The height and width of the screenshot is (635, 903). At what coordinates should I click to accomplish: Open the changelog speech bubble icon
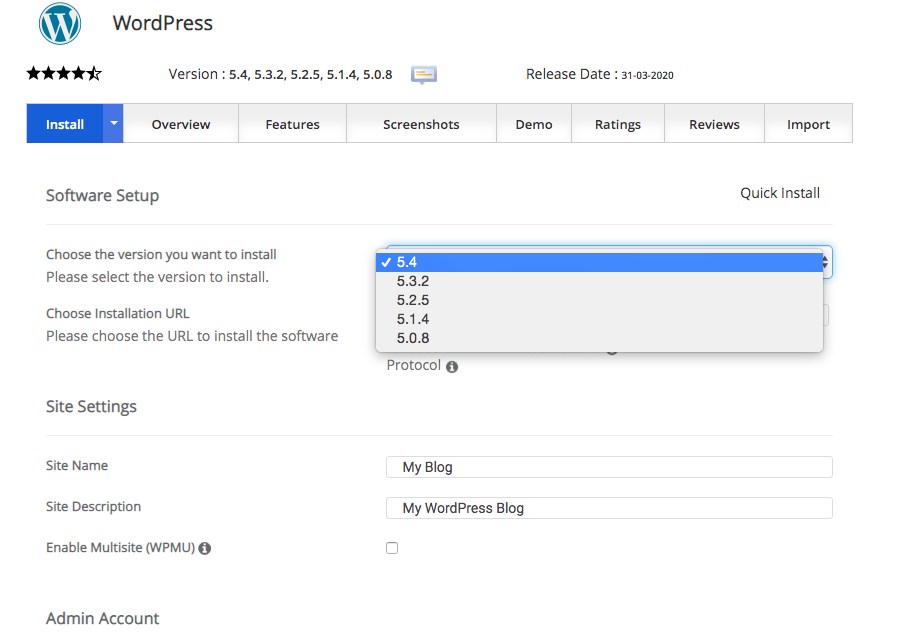[x=424, y=74]
